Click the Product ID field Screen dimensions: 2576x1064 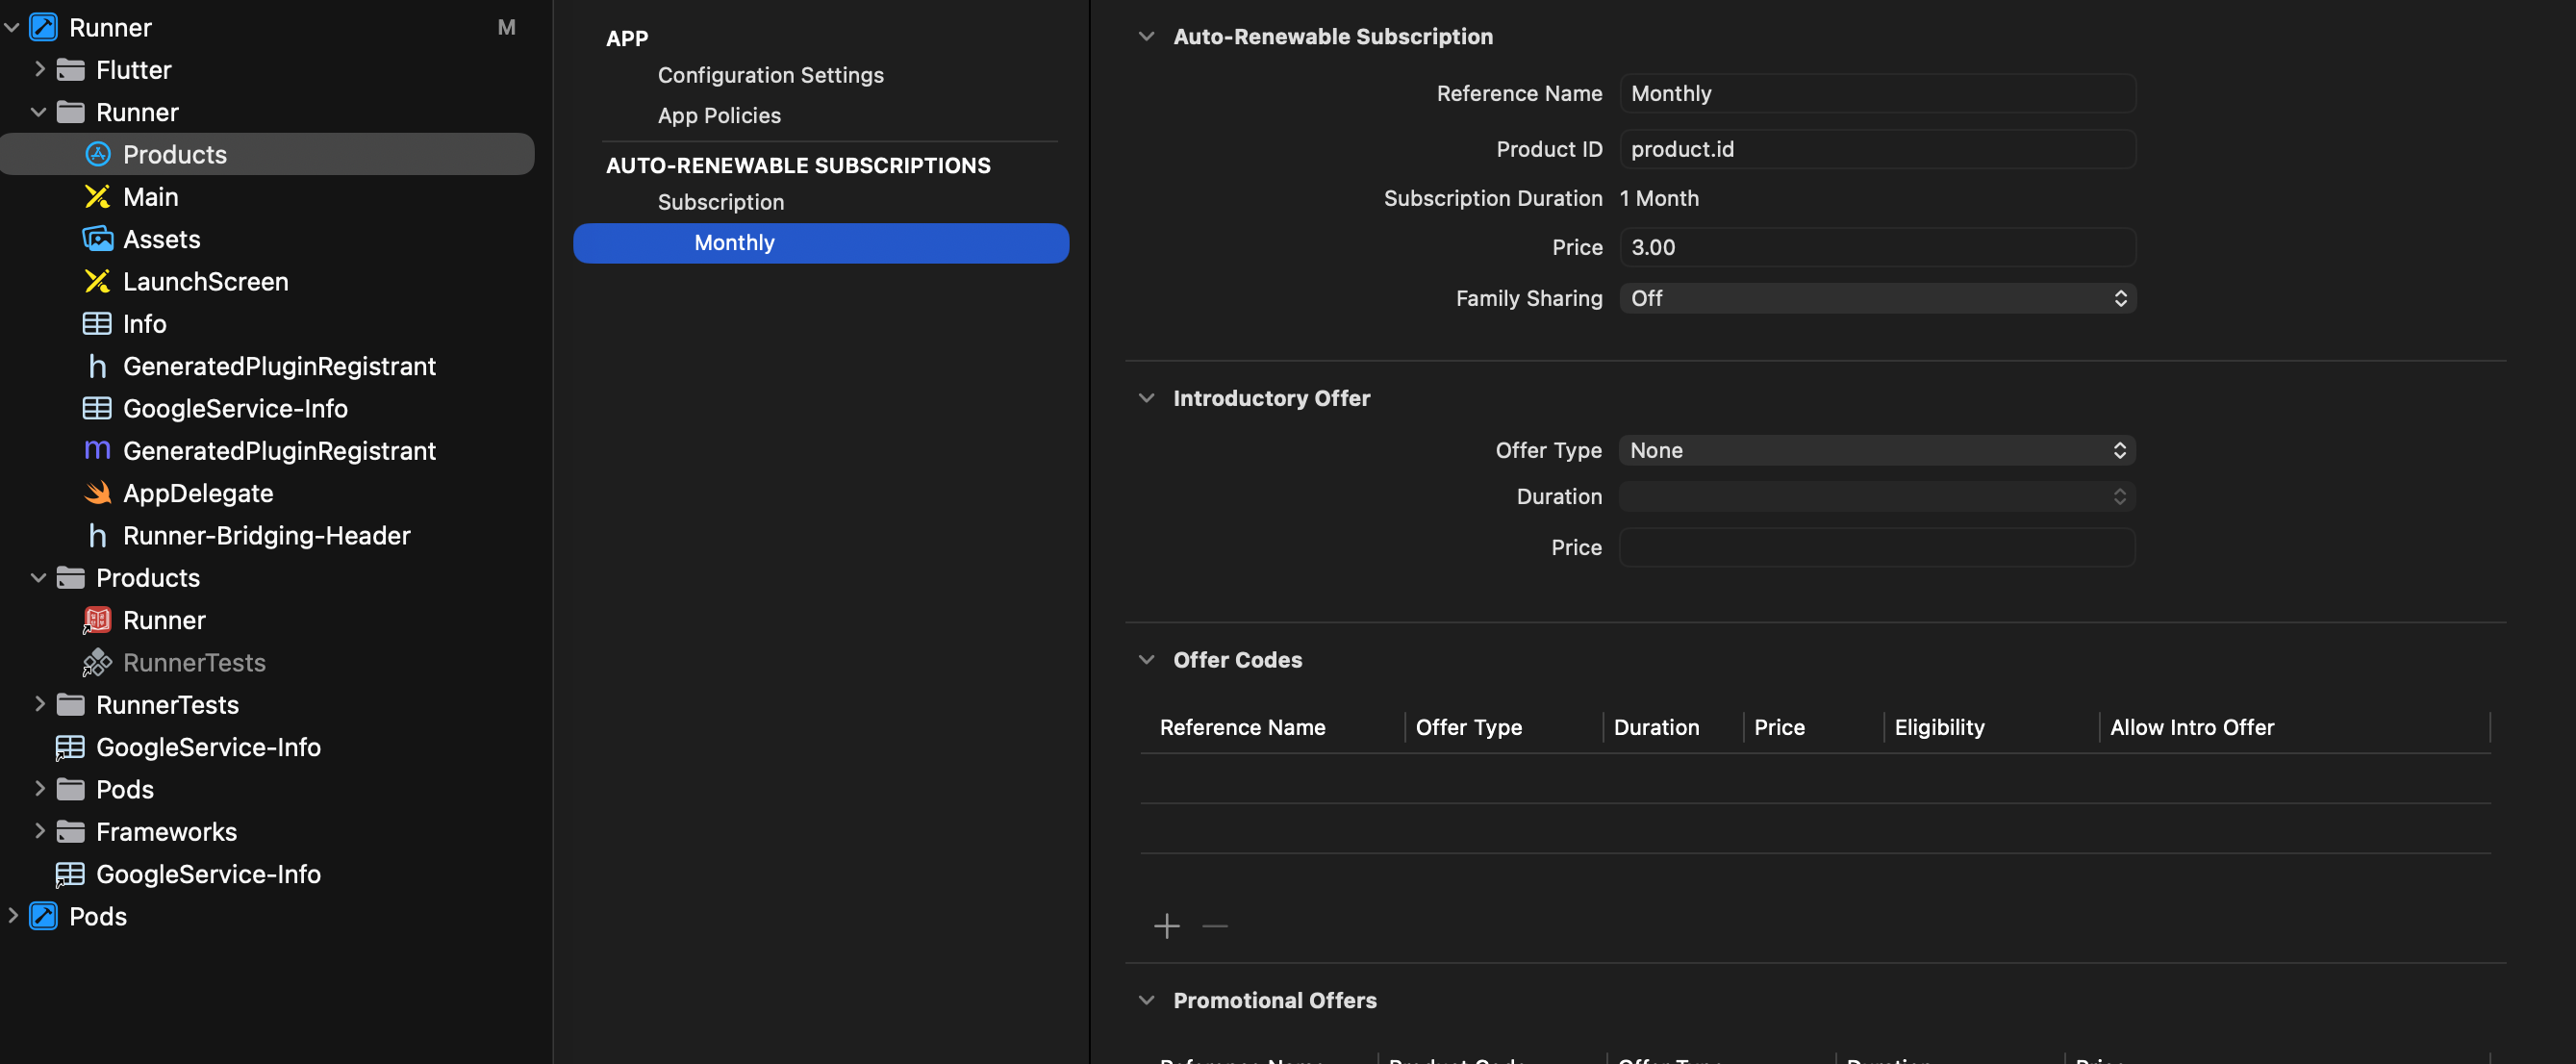click(x=1877, y=149)
